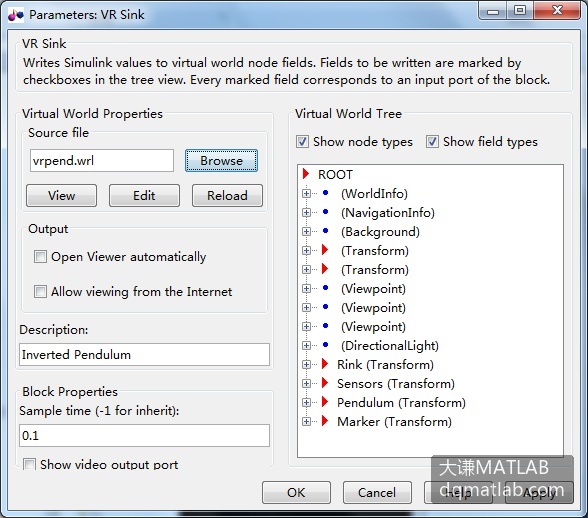Image resolution: width=588 pixels, height=518 pixels.
Task: Uncheck Show field types option
Action: pyautogui.click(x=432, y=142)
